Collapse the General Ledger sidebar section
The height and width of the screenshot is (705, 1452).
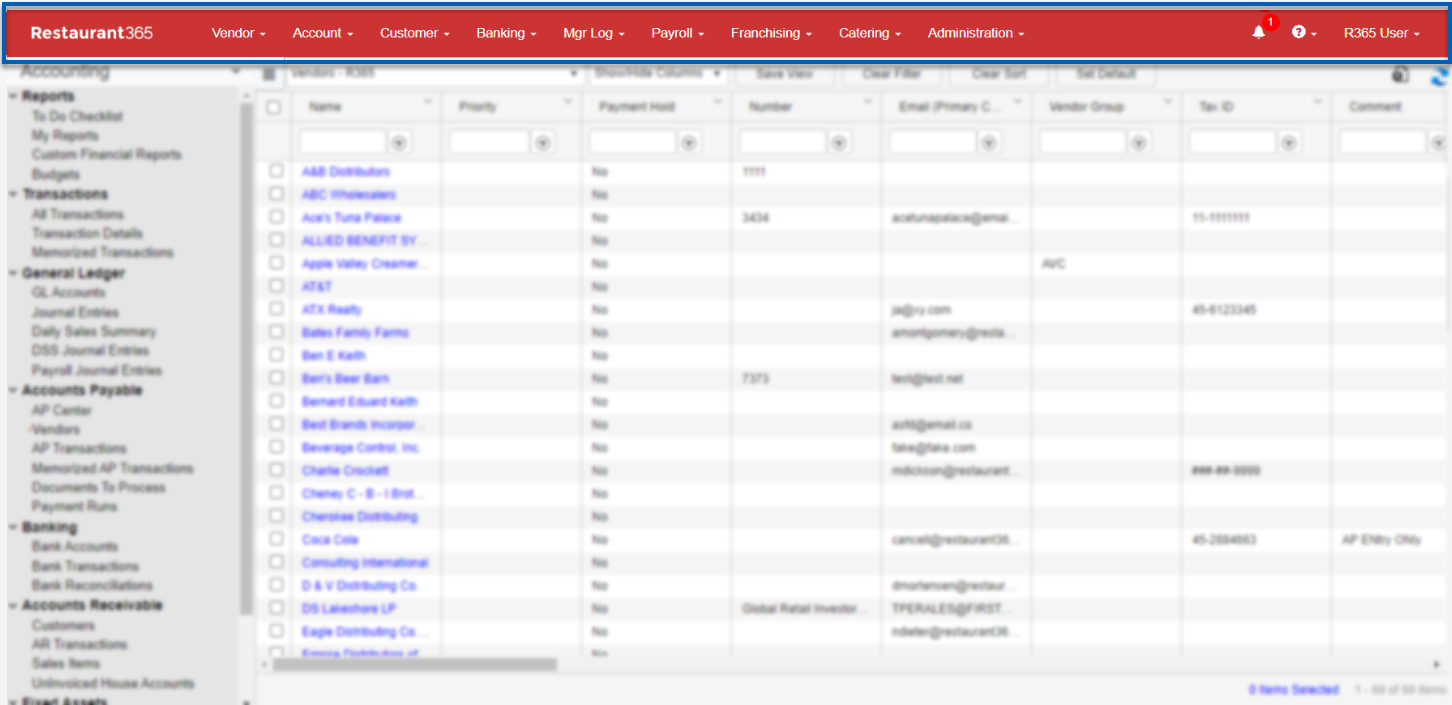click(x=13, y=273)
